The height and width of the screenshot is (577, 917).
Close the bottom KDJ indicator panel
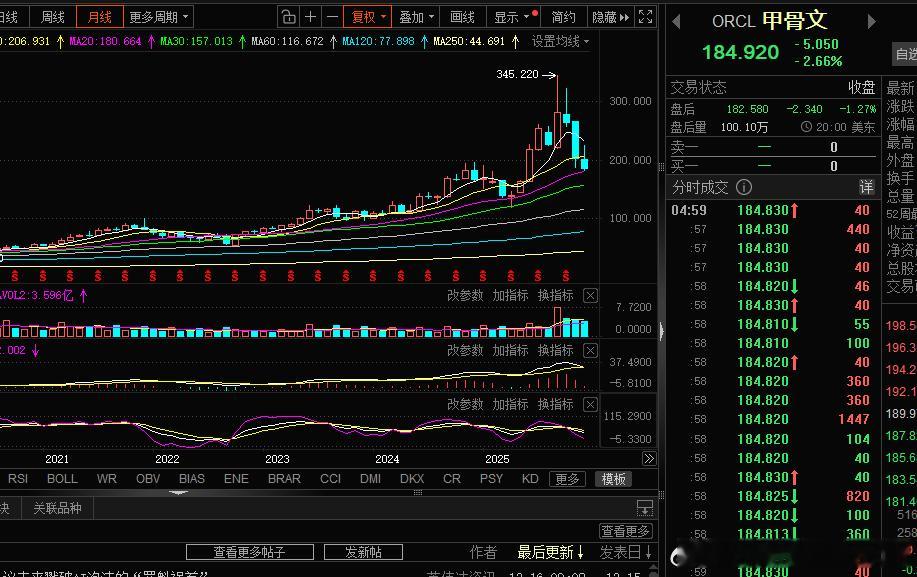(590, 404)
